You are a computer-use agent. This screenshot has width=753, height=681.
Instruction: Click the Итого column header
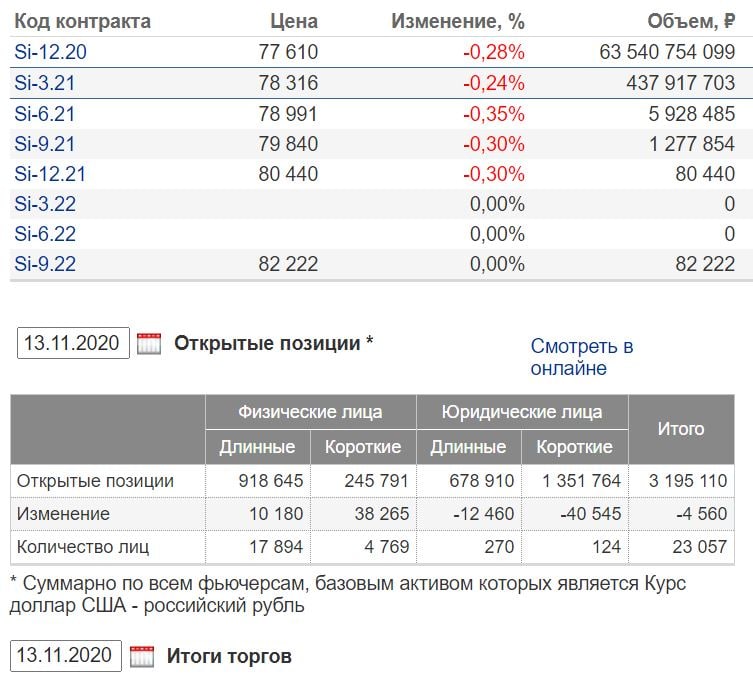680,429
